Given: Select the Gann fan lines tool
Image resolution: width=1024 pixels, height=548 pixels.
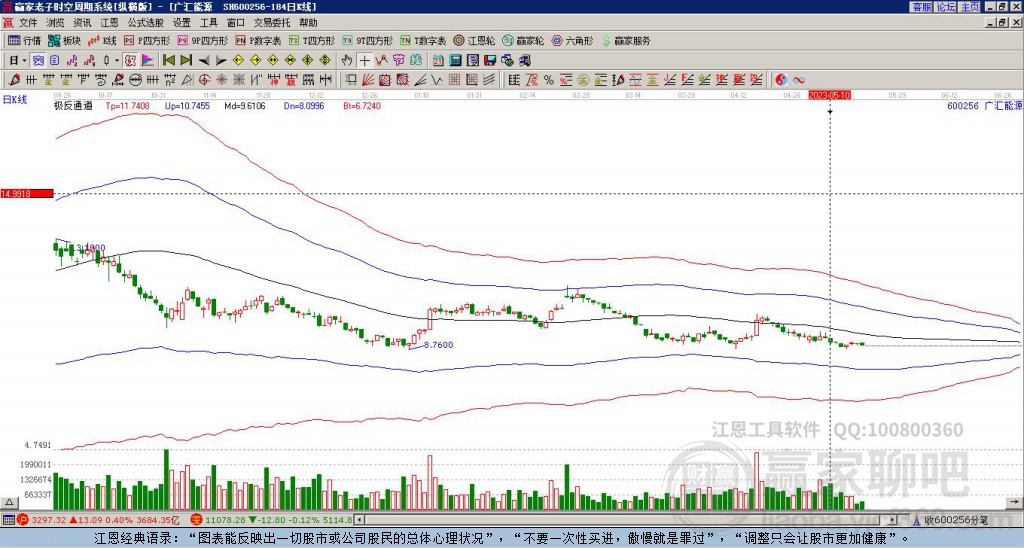Looking at the screenshot, I should click(367, 80).
